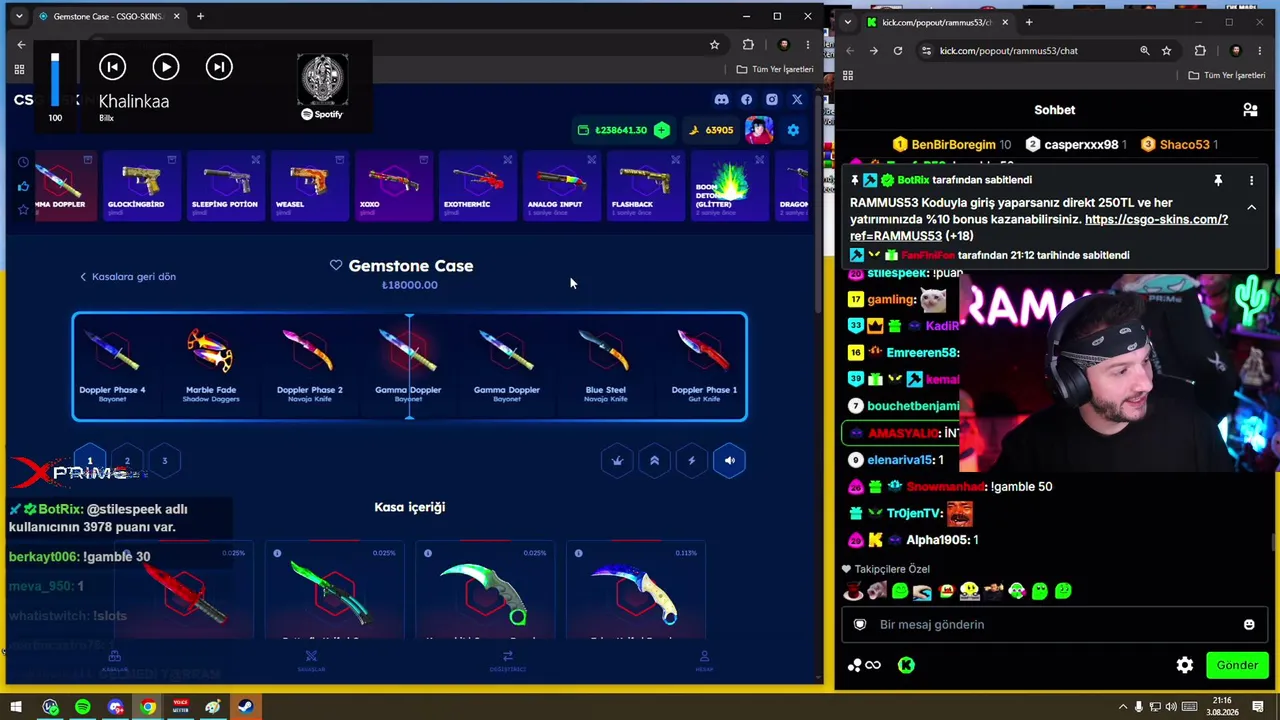Select case count 3 hexagon
The height and width of the screenshot is (720, 1280).
[165, 461]
